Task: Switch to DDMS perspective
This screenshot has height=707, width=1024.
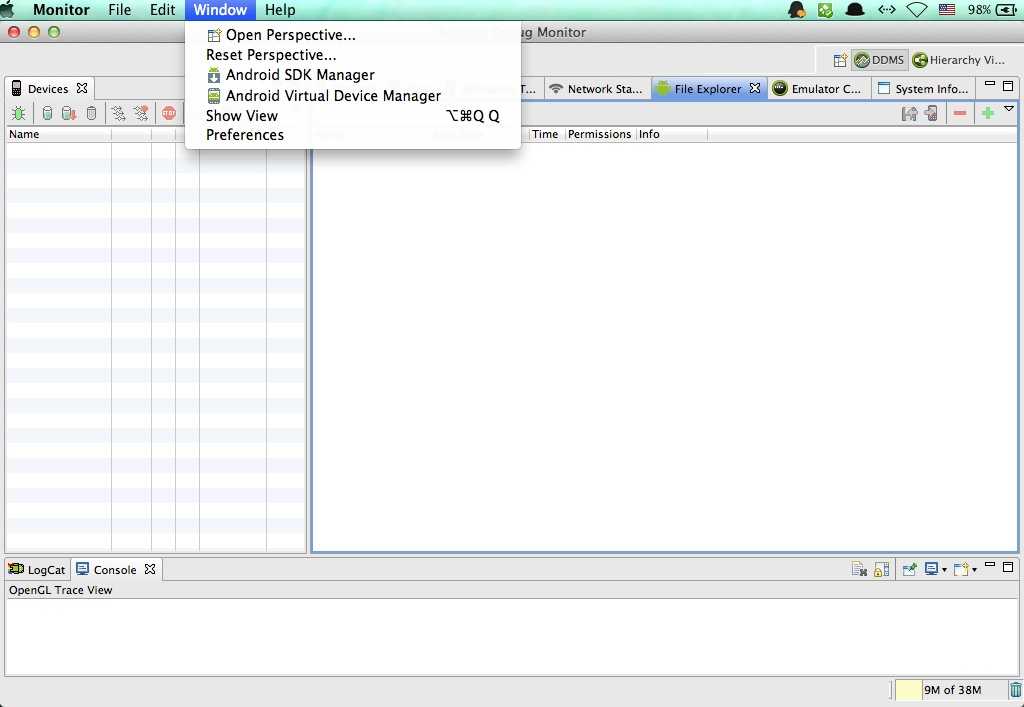Action: point(879,60)
